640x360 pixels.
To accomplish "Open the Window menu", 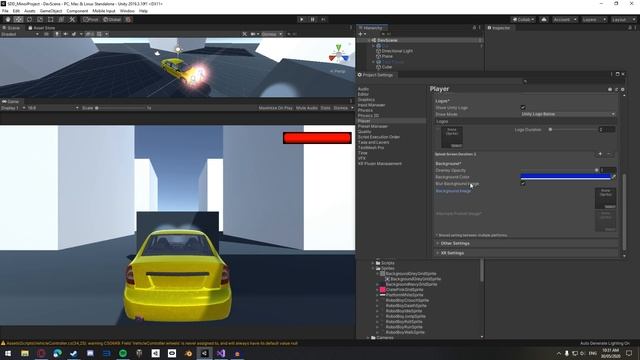I will point(127,11).
